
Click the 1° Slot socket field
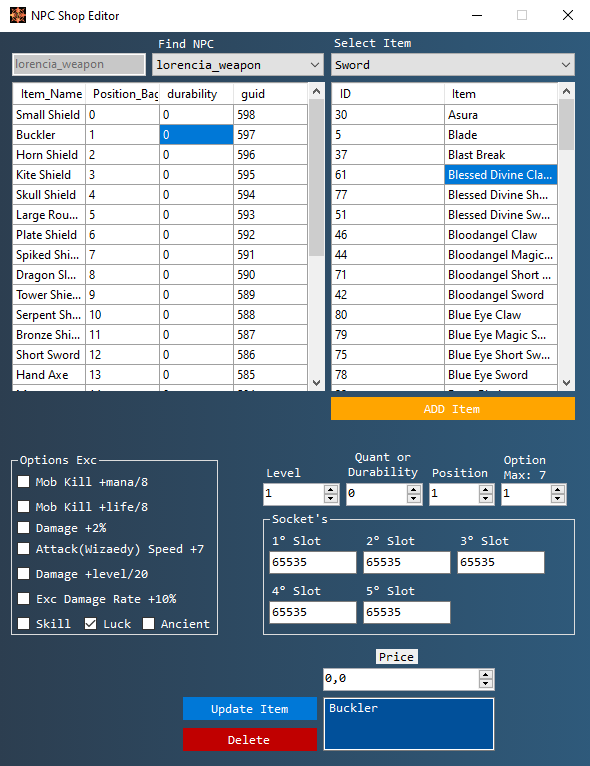click(313, 562)
